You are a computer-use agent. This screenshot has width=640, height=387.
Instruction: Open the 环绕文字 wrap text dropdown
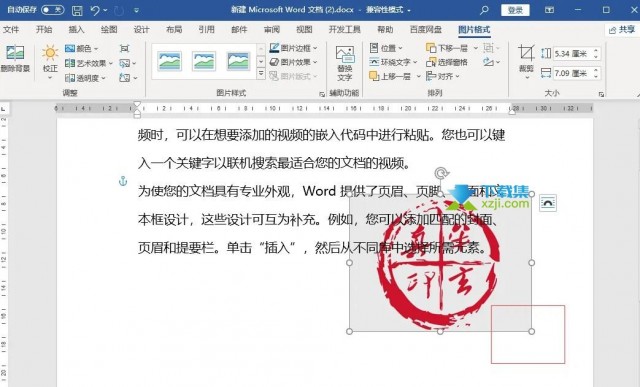click(x=393, y=62)
